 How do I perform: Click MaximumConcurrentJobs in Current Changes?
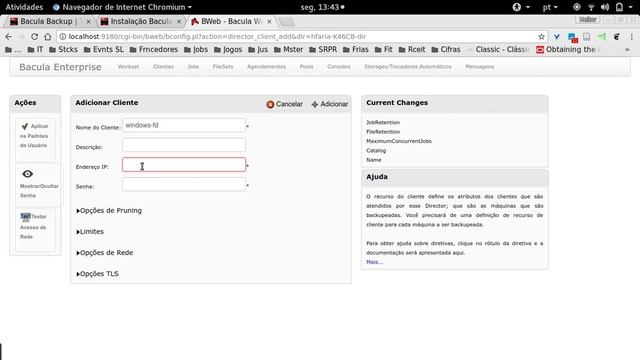pos(399,141)
